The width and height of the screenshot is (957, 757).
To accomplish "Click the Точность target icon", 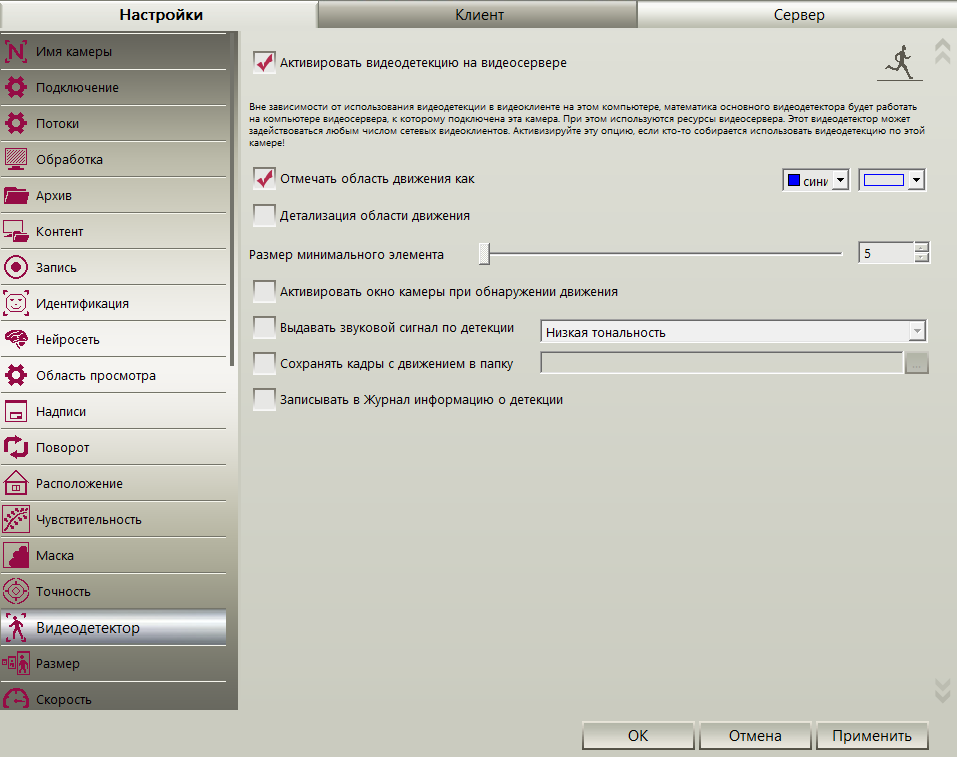I will click(x=16, y=592).
